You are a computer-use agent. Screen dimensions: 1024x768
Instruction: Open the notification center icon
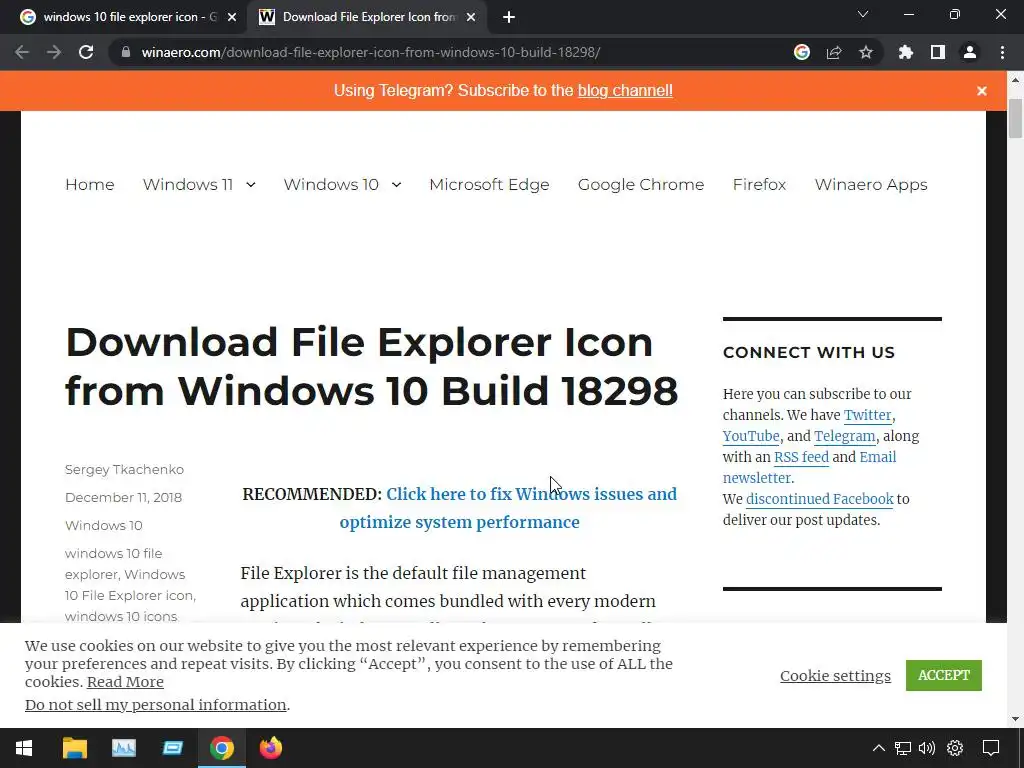point(991,748)
